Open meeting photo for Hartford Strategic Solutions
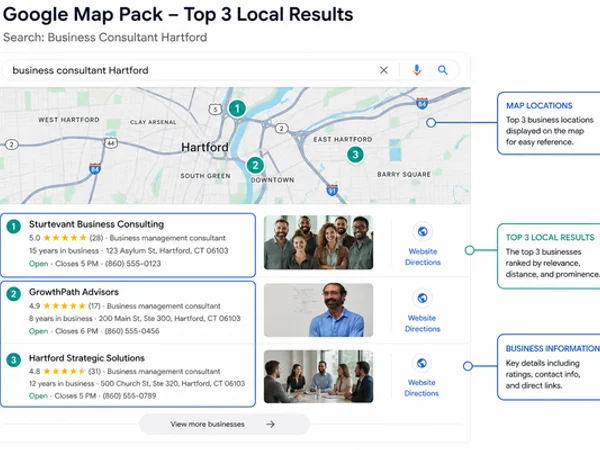 click(x=318, y=376)
